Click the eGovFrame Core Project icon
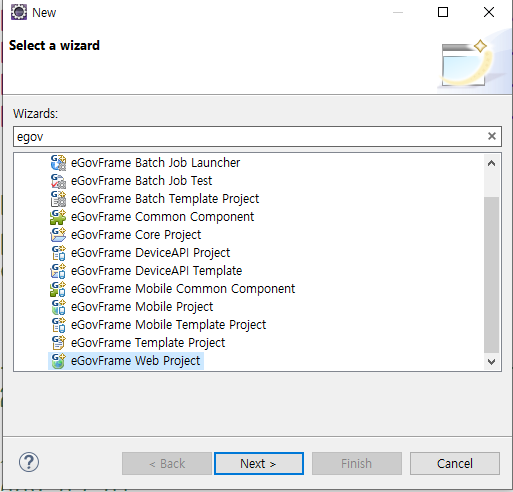This screenshot has width=513, height=492. tap(58, 235)
